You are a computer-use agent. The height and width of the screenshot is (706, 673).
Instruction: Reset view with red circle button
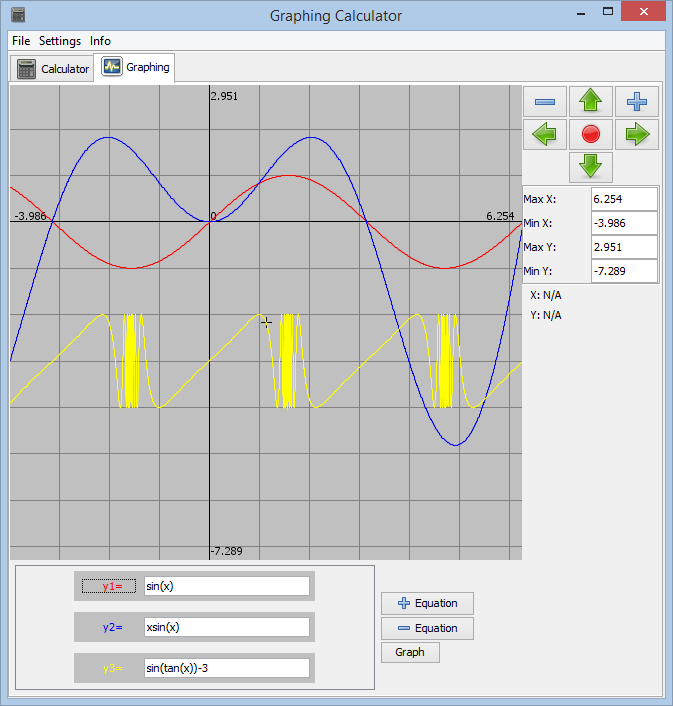tap(591, 134)
